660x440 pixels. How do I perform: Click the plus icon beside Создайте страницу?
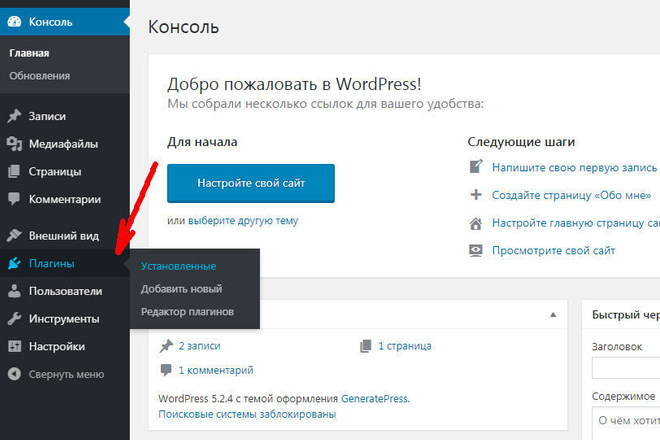(x=476, y=195)
